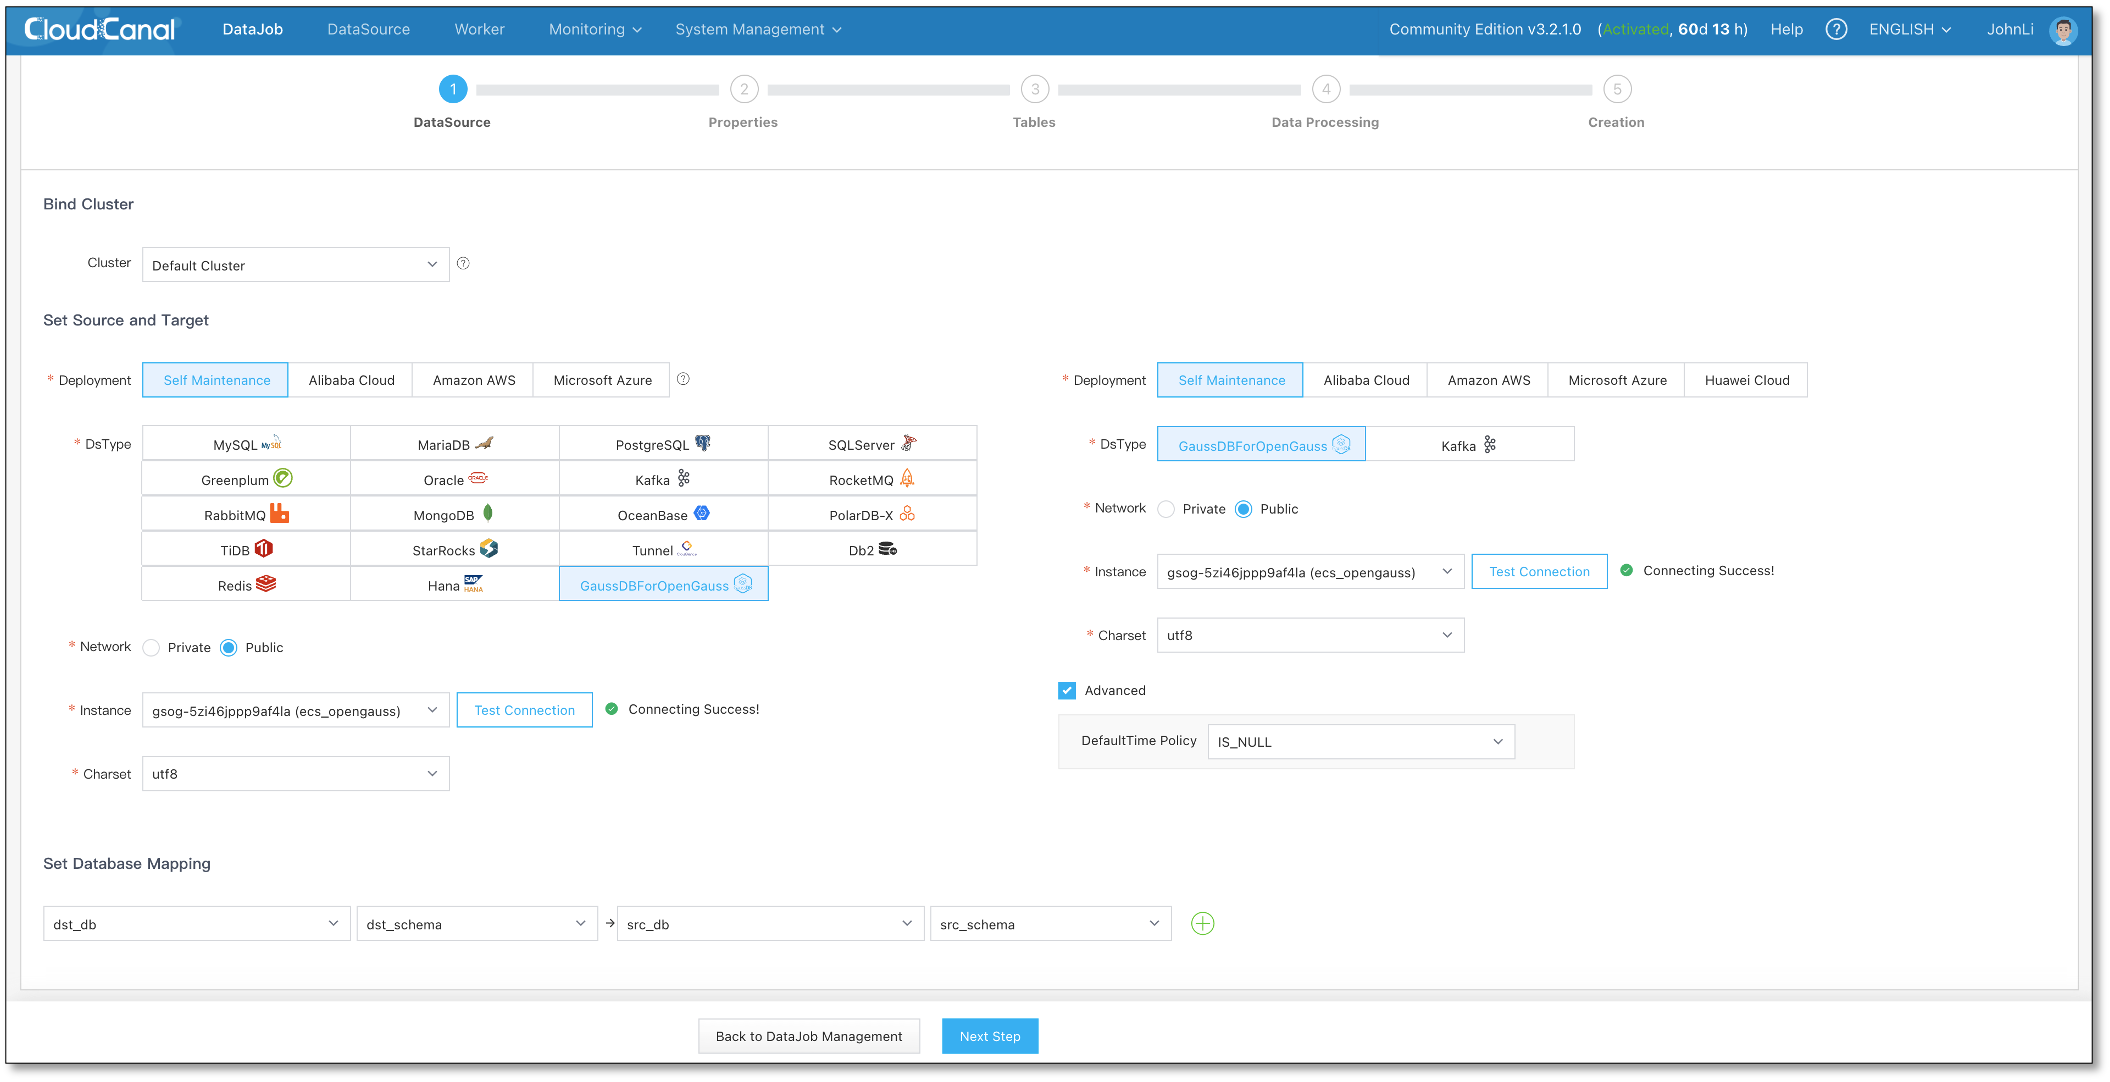Click the Test Connection button
This screenshot has width=2110, height=1082.
(x=526, y=709)
